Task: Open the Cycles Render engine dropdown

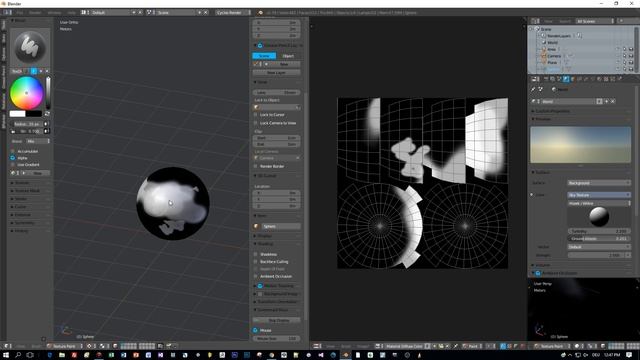Action: [x=233, y=13]
